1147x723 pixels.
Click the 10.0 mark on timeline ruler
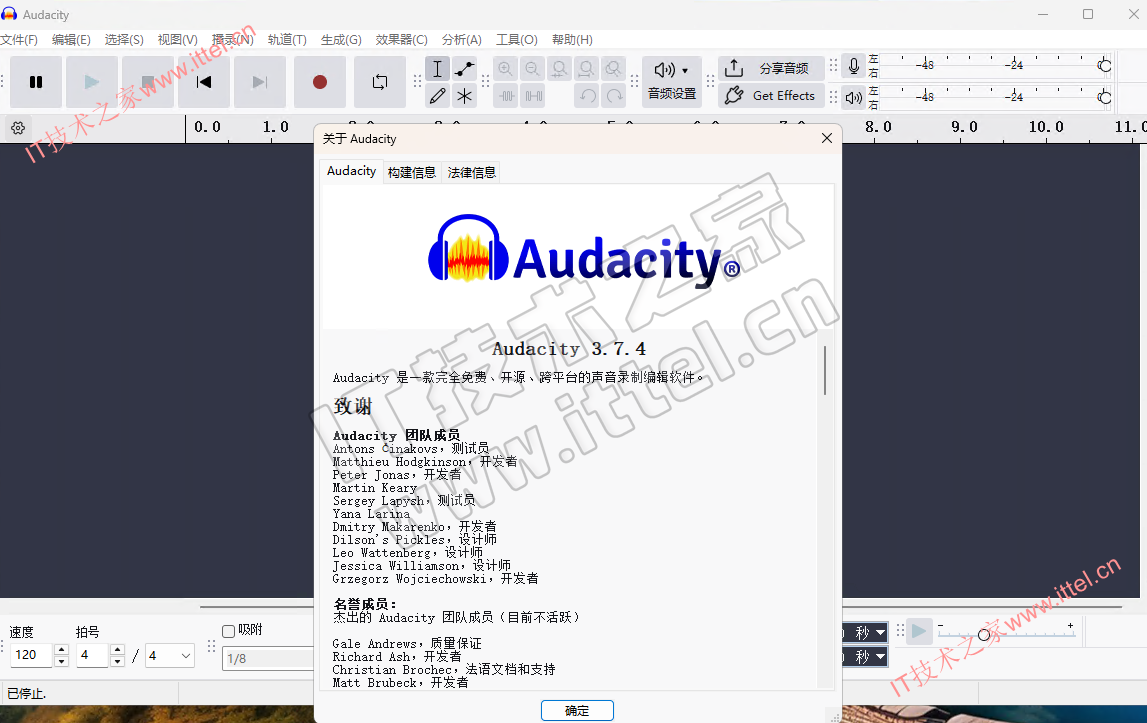1046,127
